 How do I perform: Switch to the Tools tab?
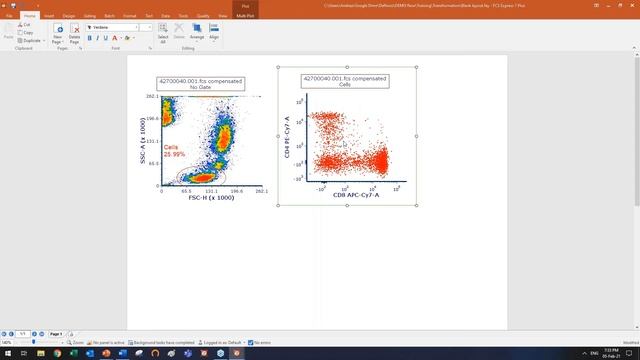pyautogui.click(x=183, y=16)
